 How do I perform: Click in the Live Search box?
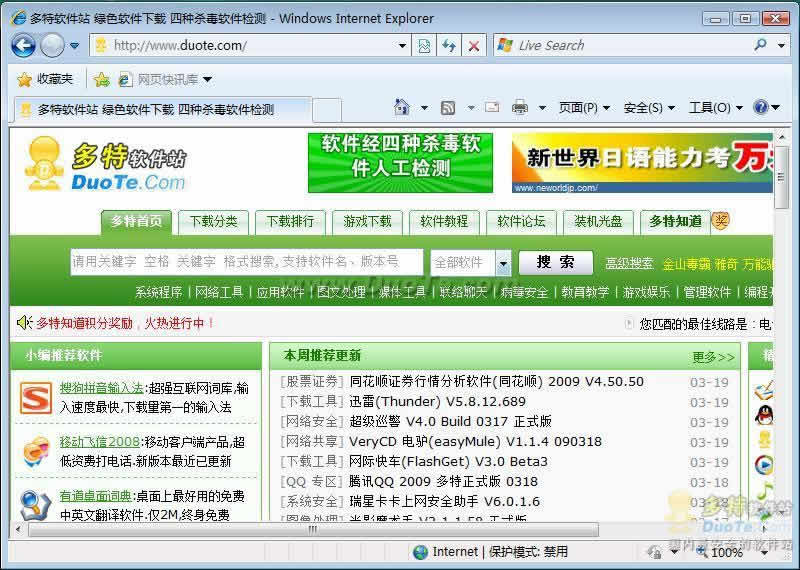pos(622,45)
